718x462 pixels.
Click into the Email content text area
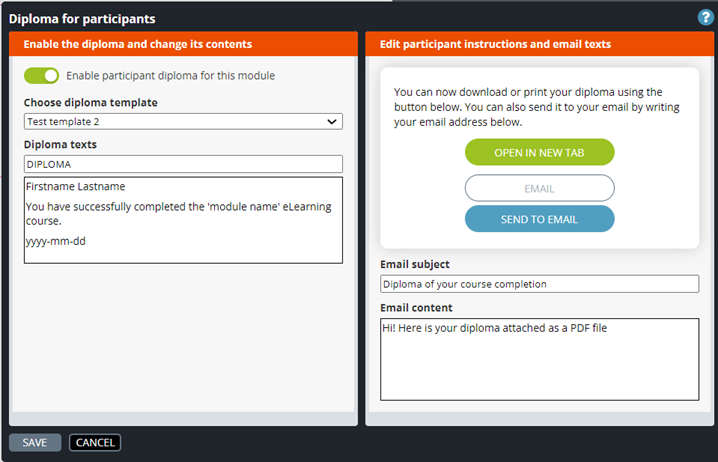point(539,359)
